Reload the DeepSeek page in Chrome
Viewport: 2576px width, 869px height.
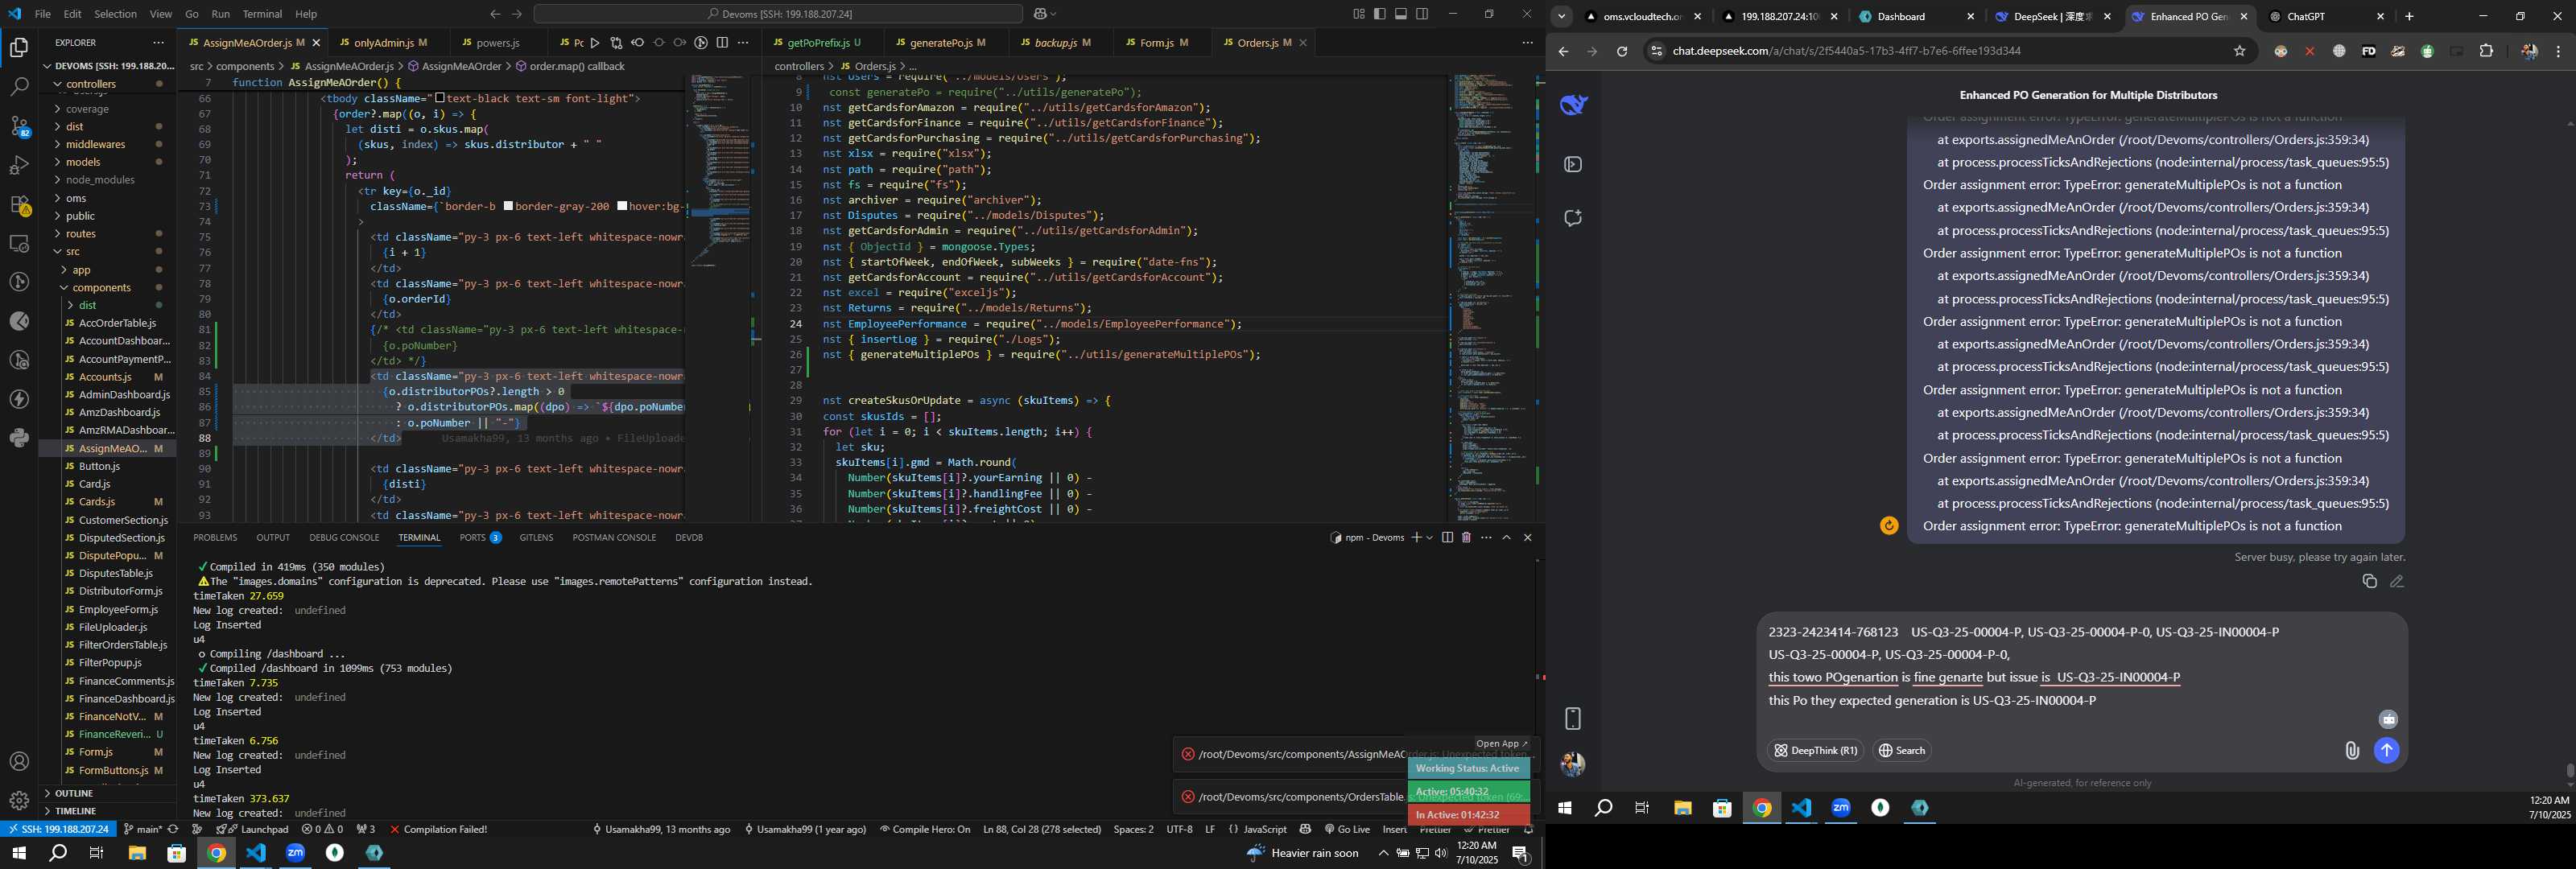1622,51
